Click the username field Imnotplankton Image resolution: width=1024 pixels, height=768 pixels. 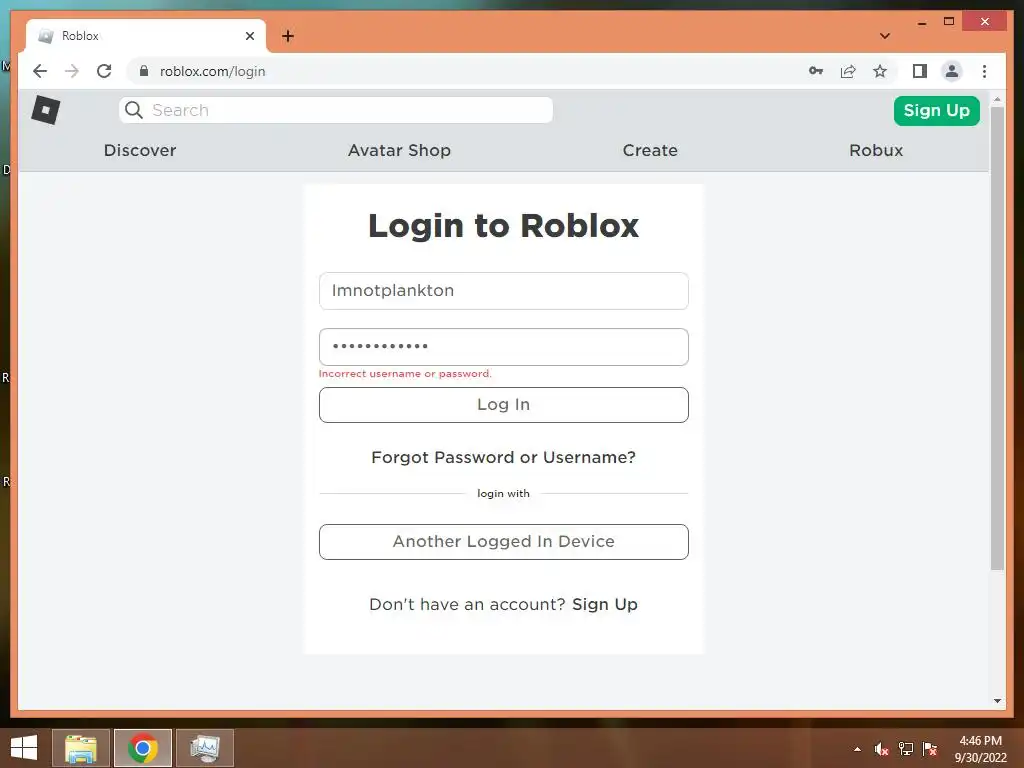(x=504, y=291)
